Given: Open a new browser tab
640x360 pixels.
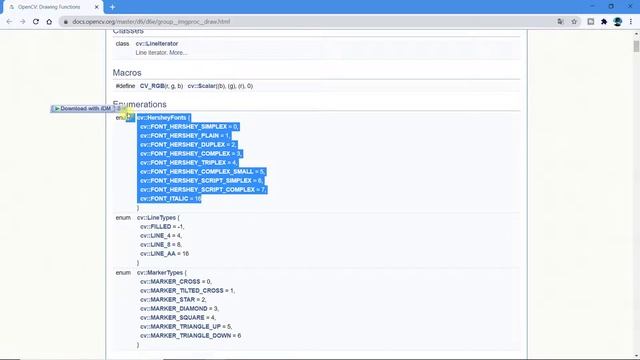Looking at the screenshot, I should [x=112, y=7].
